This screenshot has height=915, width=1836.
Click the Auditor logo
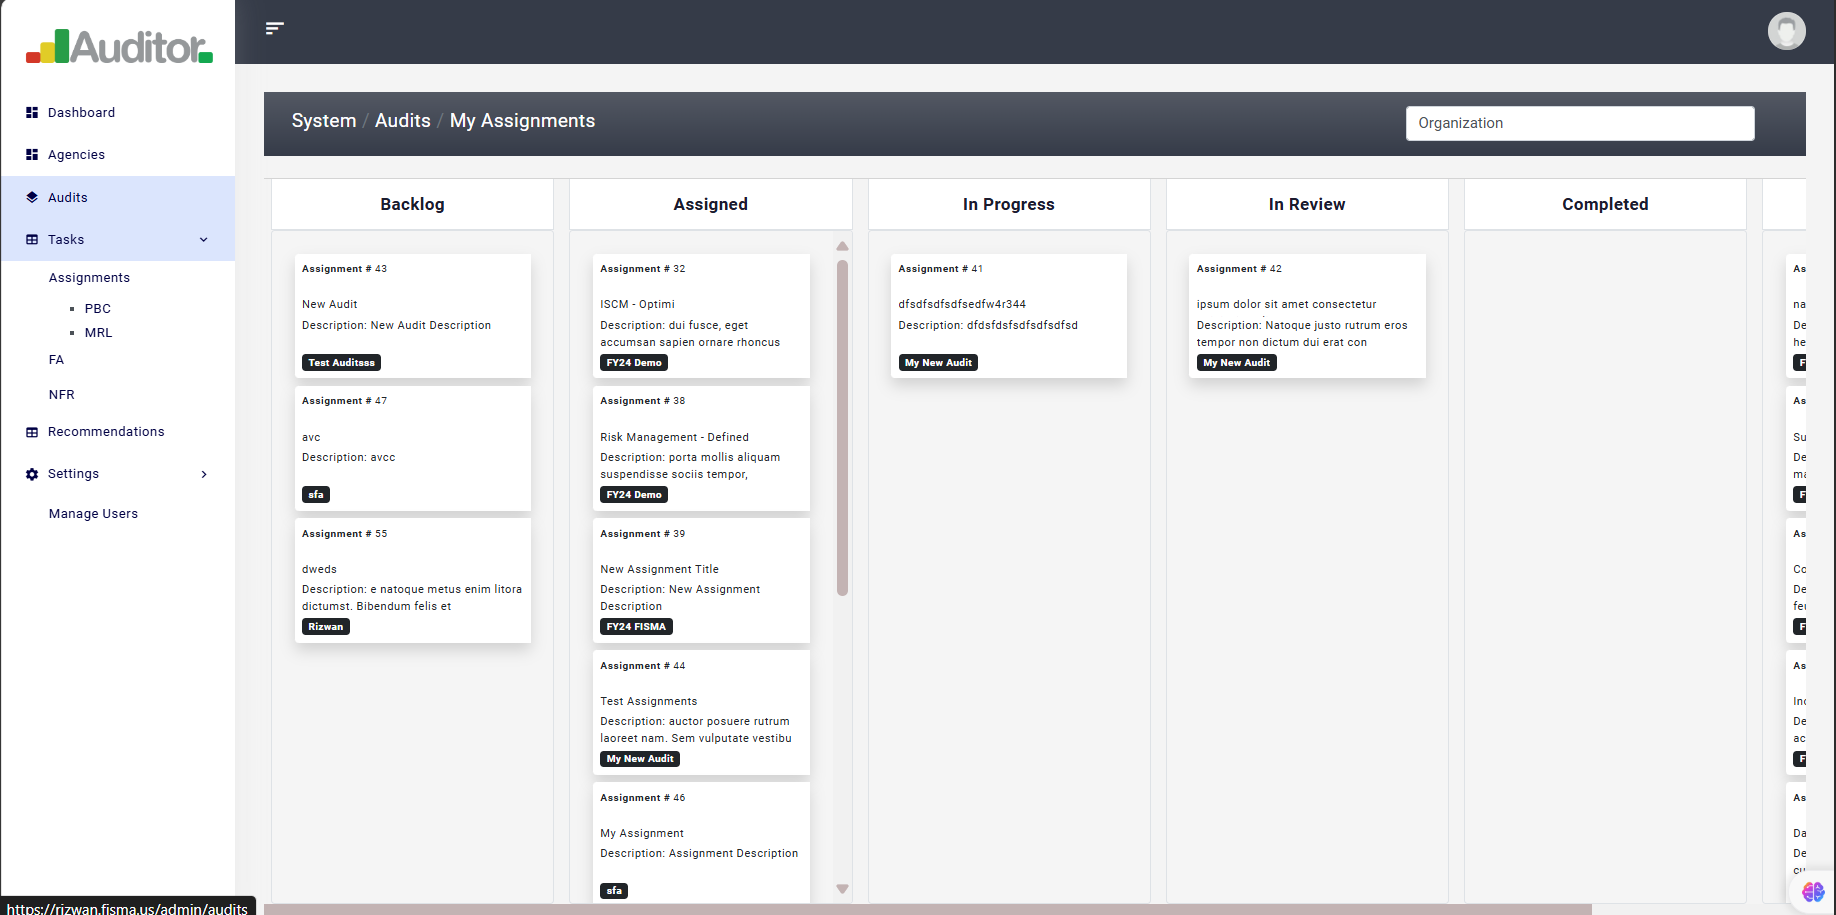(119, 47)
